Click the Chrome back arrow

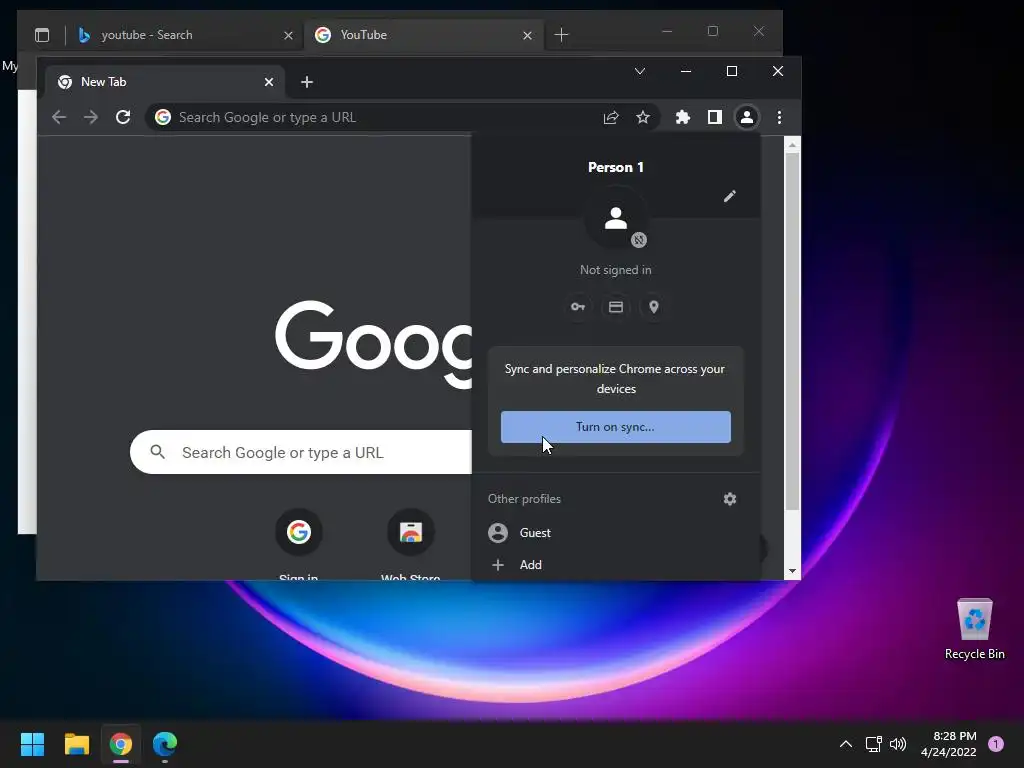[x=59, y=118]
